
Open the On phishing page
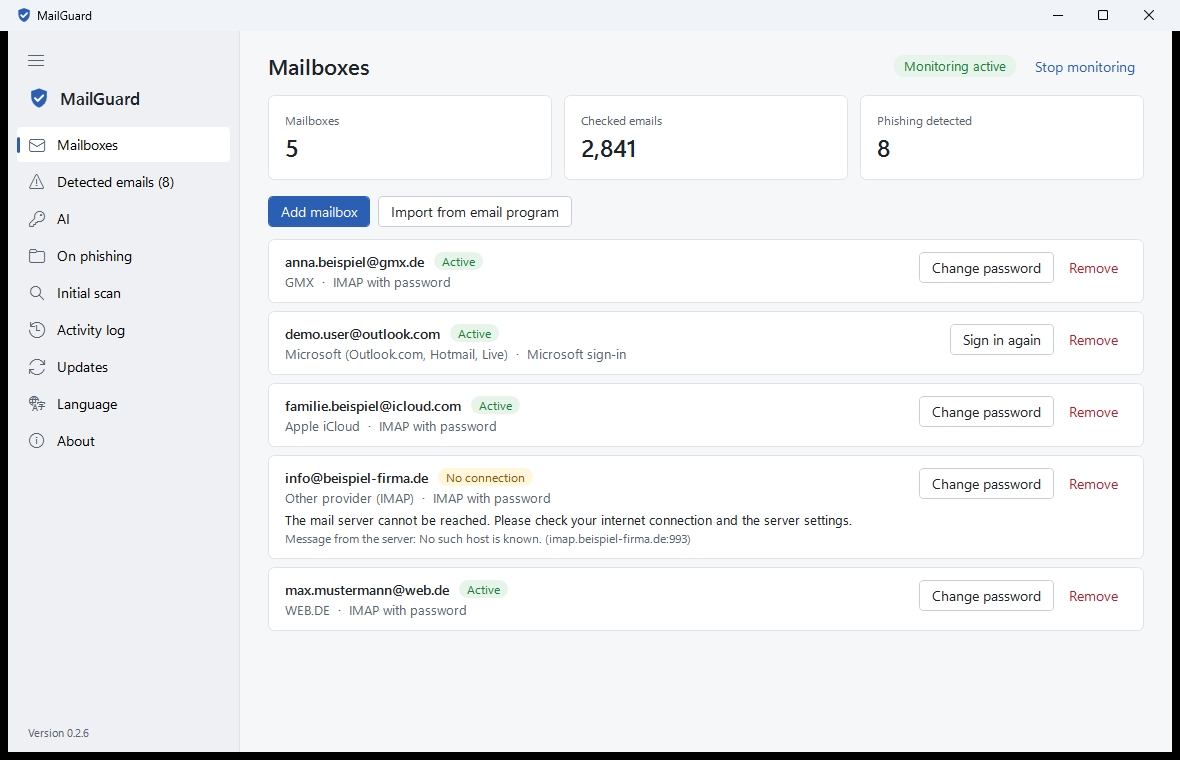click(x=123, y=256)
